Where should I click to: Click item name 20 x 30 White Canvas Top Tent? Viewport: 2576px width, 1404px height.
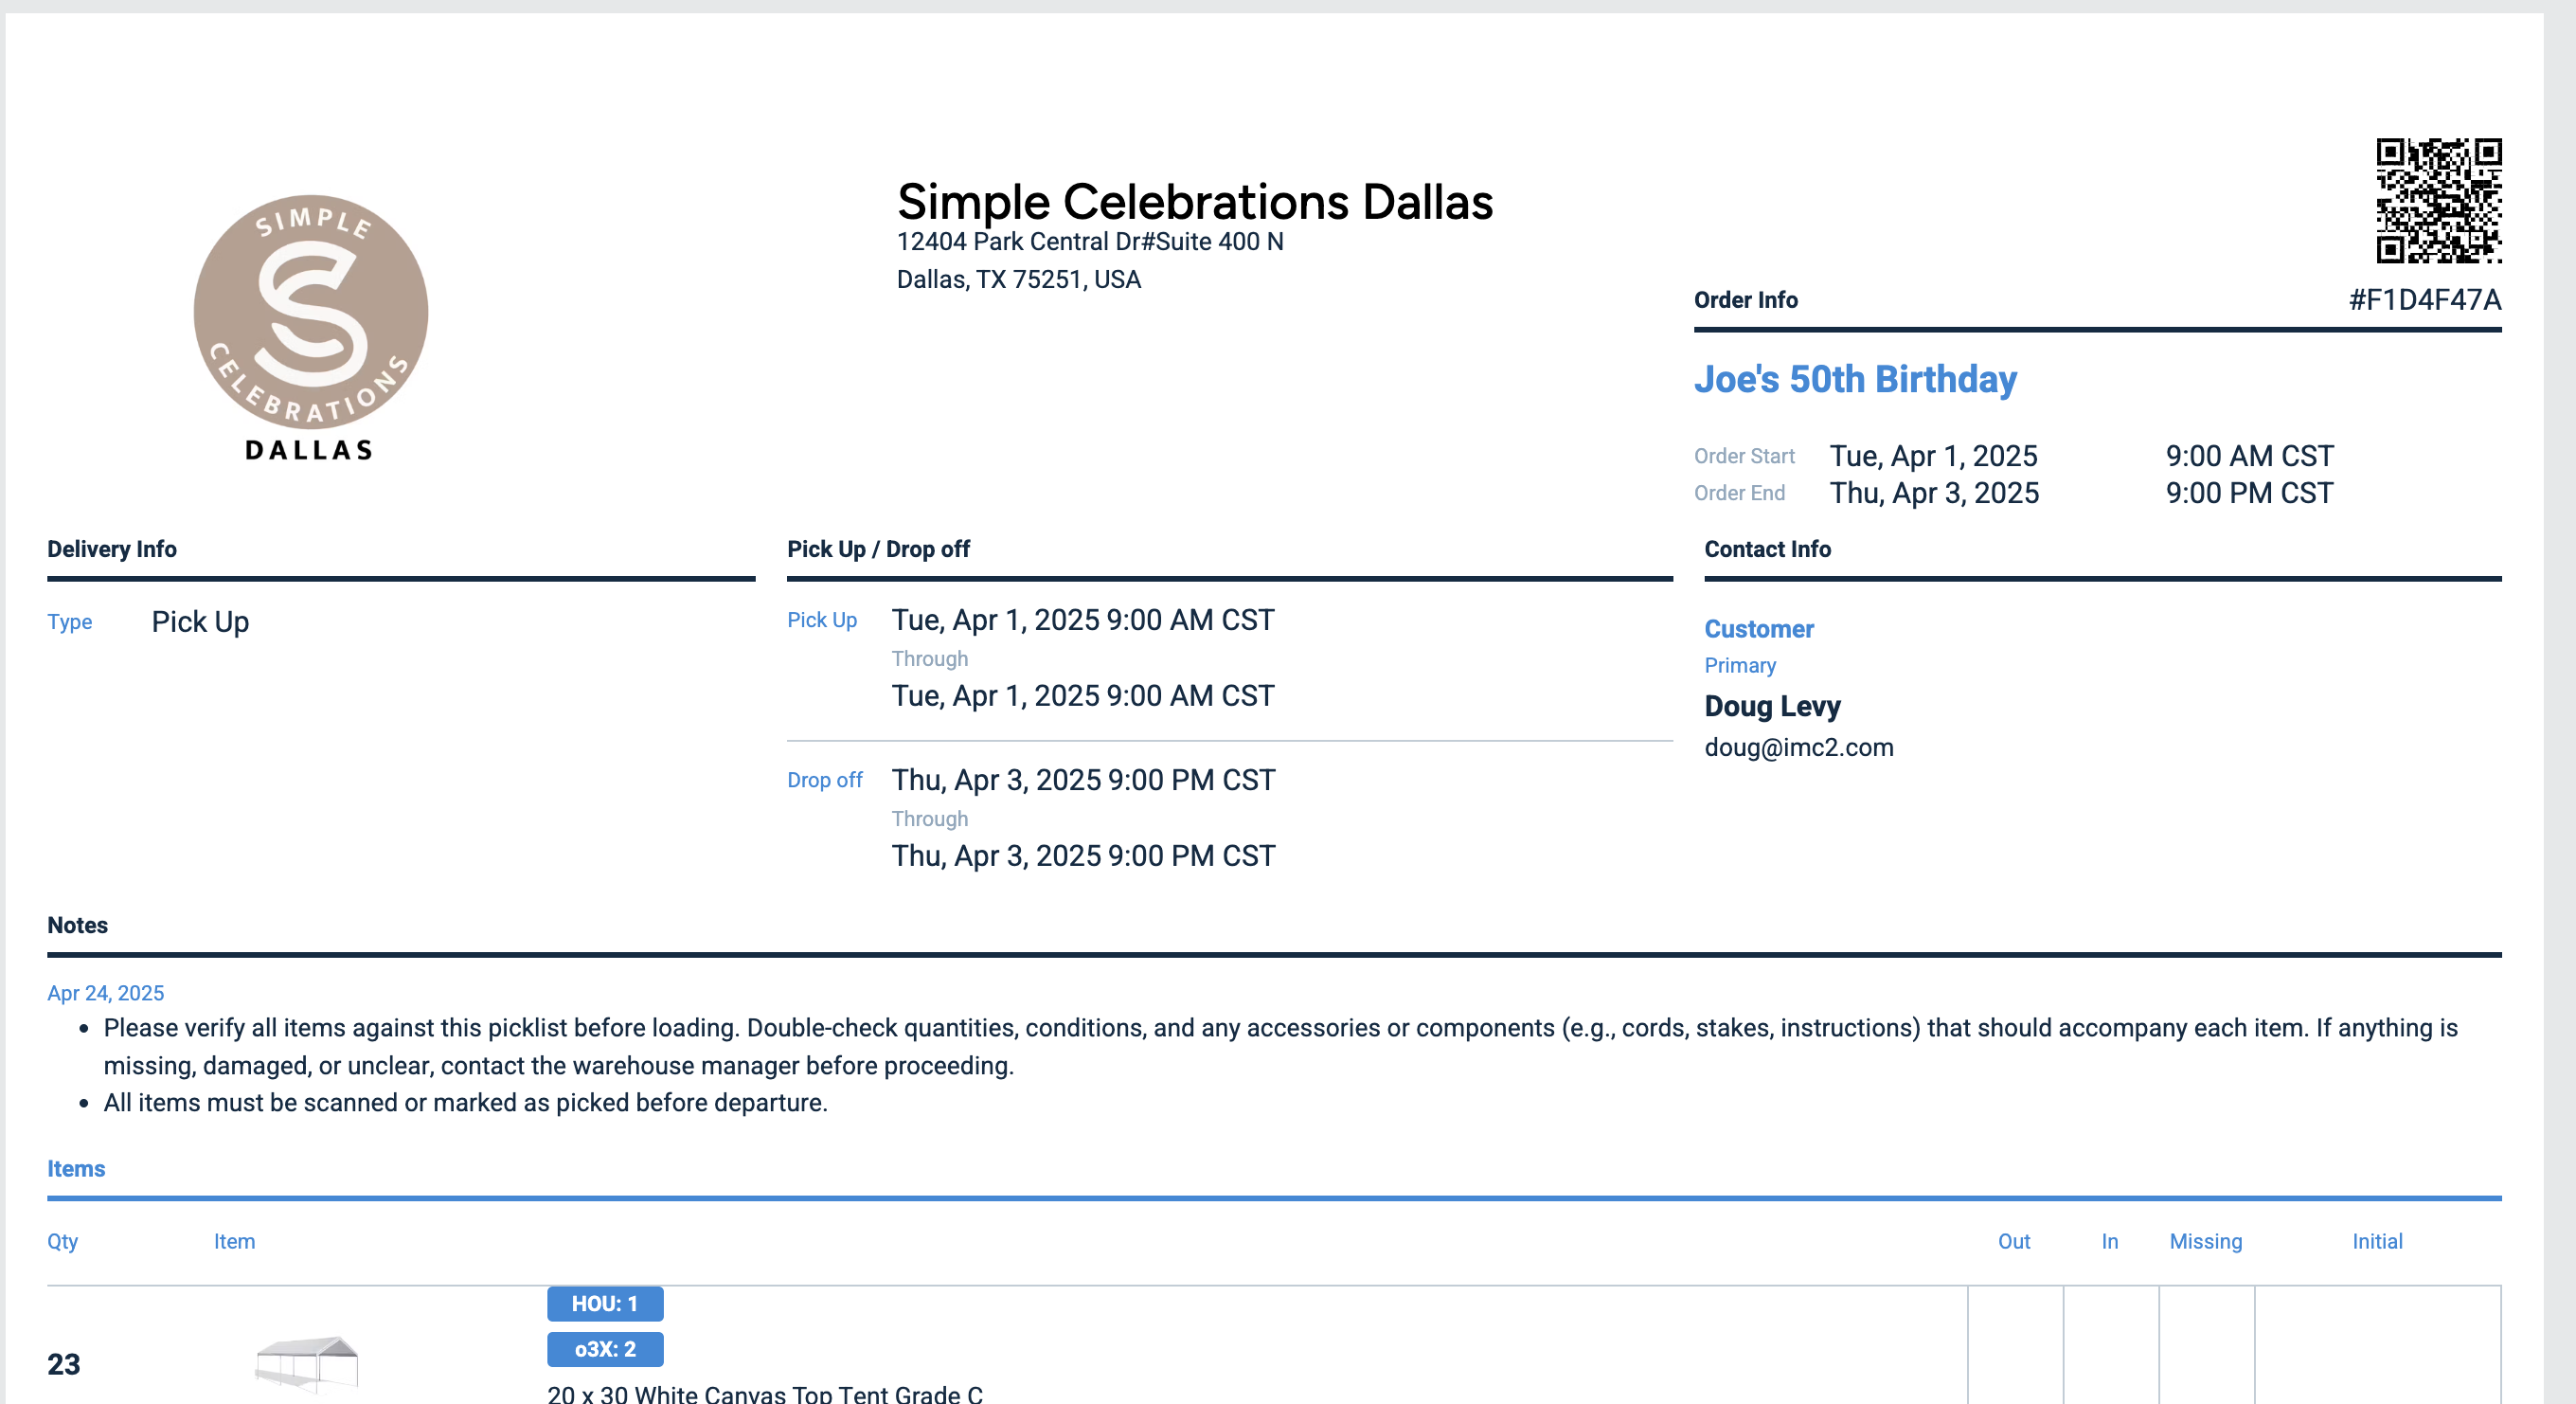765,1393
